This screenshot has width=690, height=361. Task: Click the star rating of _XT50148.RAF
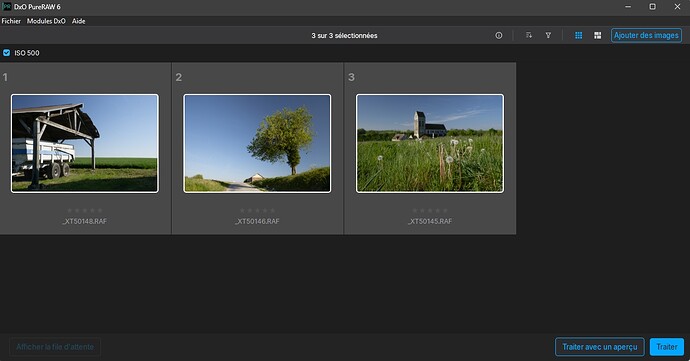click(x=84, y=210)
